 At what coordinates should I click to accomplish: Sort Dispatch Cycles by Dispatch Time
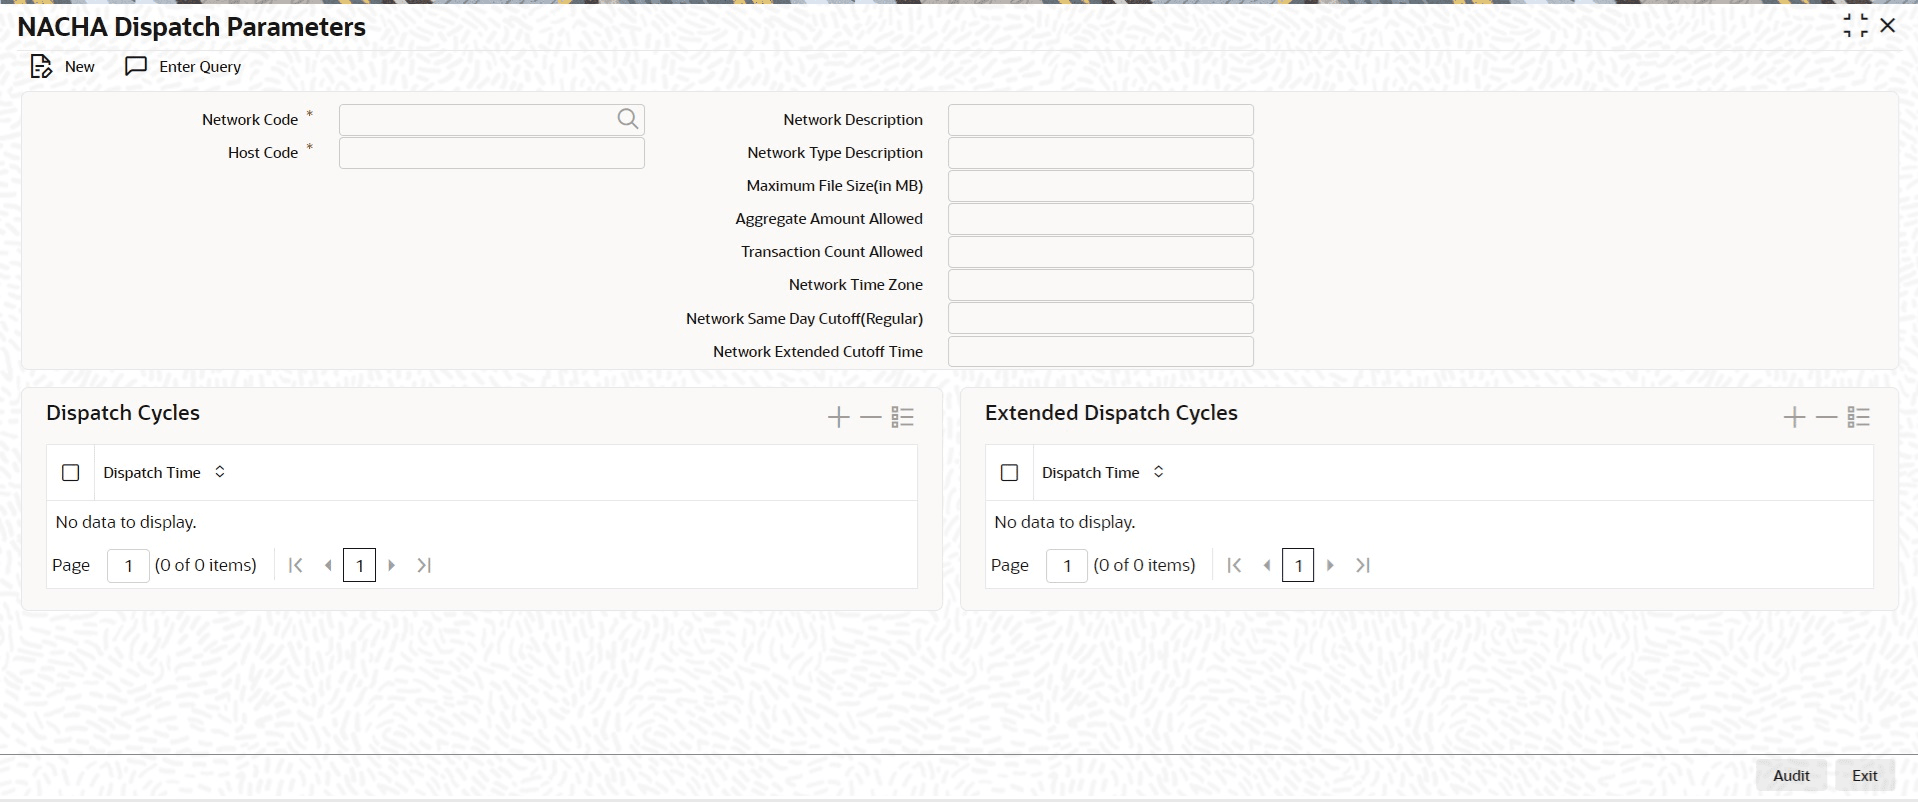220,472
